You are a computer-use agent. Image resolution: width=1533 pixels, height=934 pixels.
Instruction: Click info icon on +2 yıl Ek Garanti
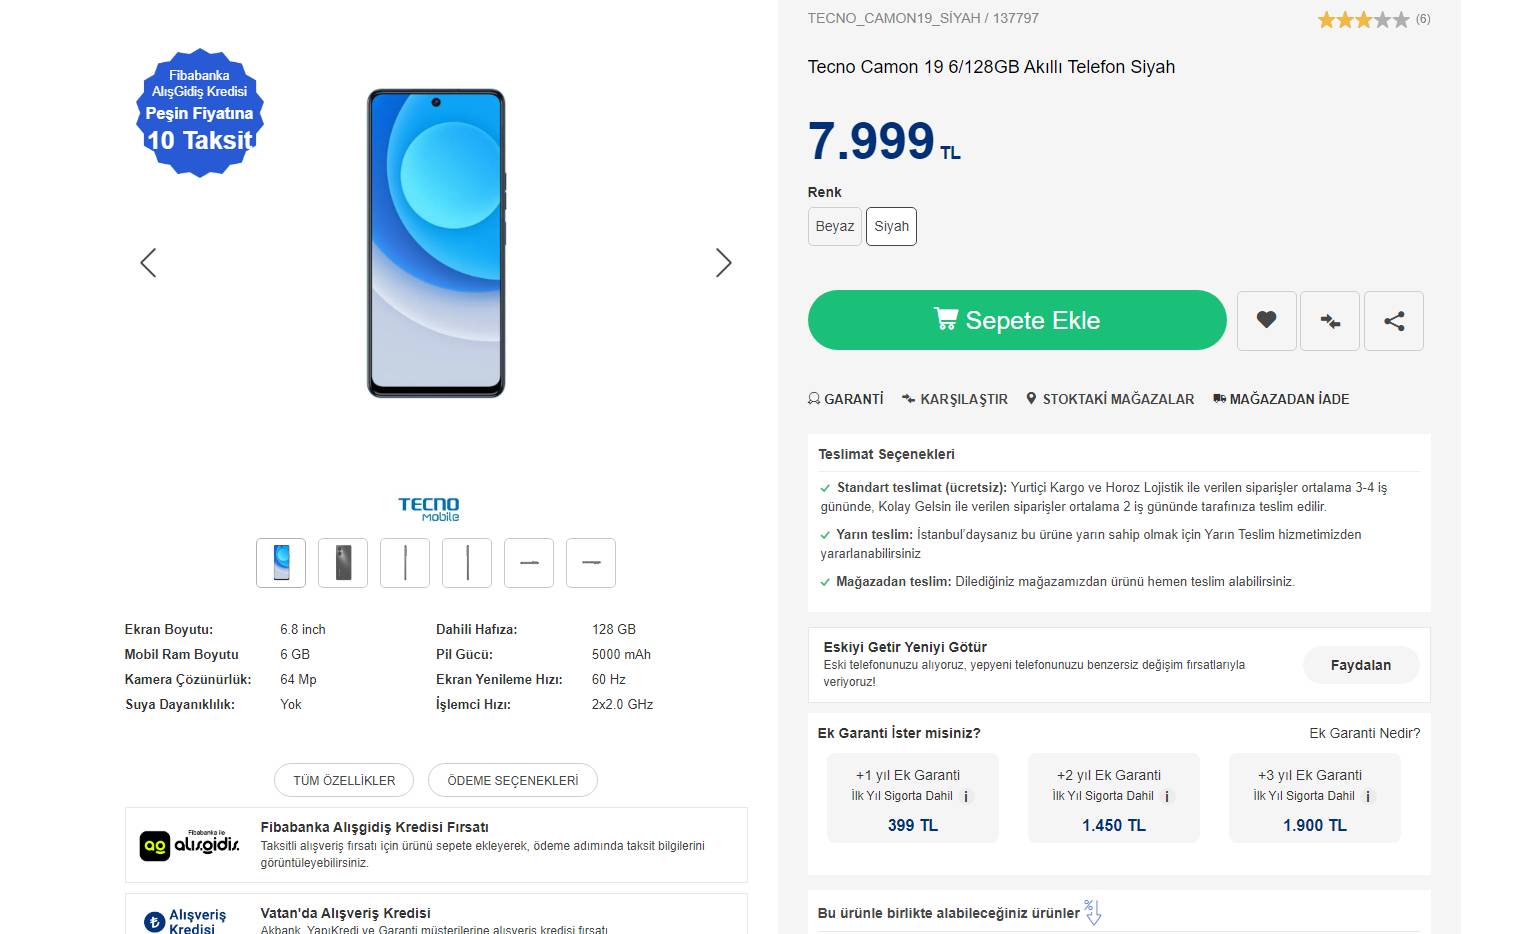pos(1167,797)
